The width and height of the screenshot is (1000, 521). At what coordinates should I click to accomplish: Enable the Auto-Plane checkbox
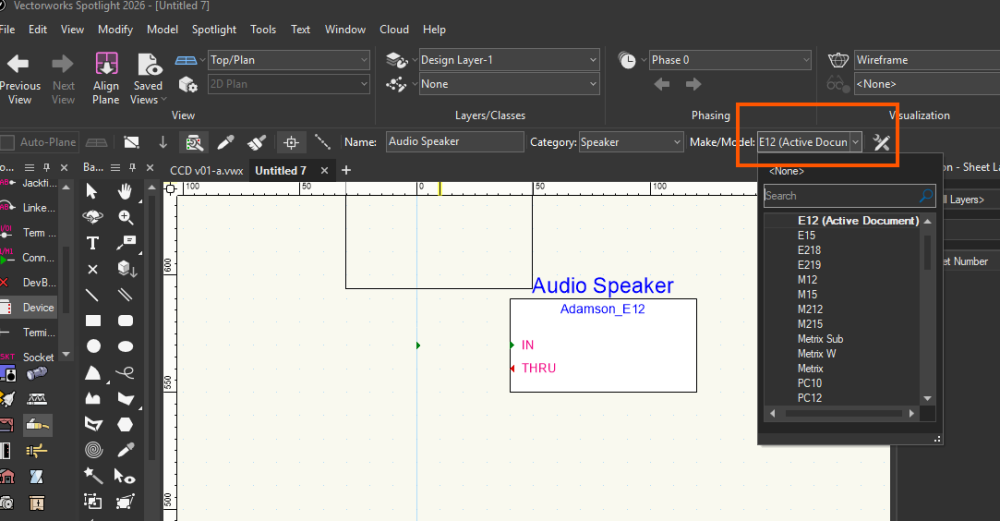tap(8, 142)
